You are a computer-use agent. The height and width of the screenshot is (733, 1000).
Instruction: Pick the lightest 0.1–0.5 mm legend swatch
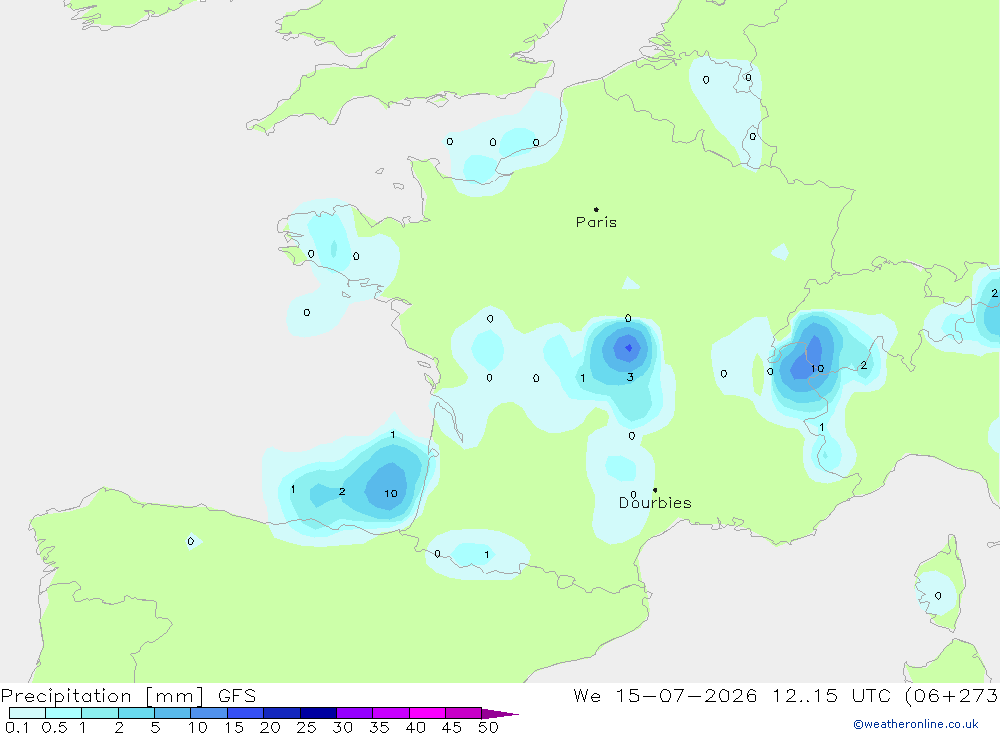tap(27, 713)
